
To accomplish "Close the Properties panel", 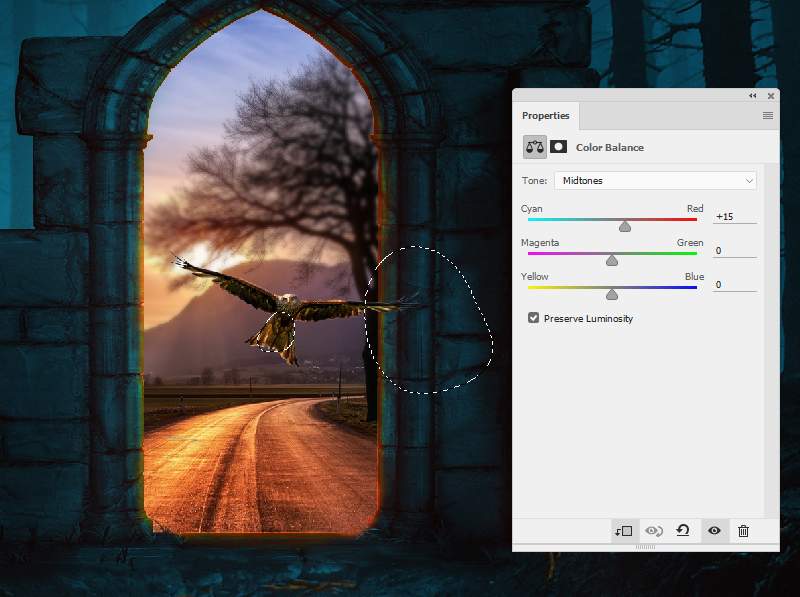I will 770,95.
